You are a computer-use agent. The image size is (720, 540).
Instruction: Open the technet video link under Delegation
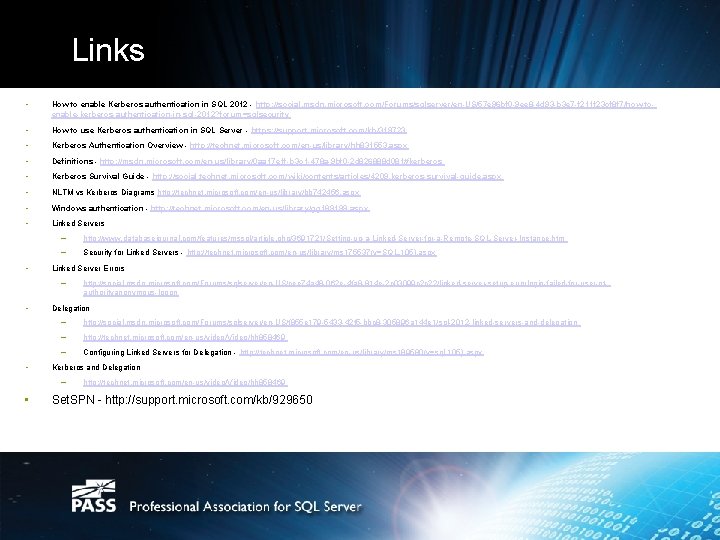[x=185, y=338]
